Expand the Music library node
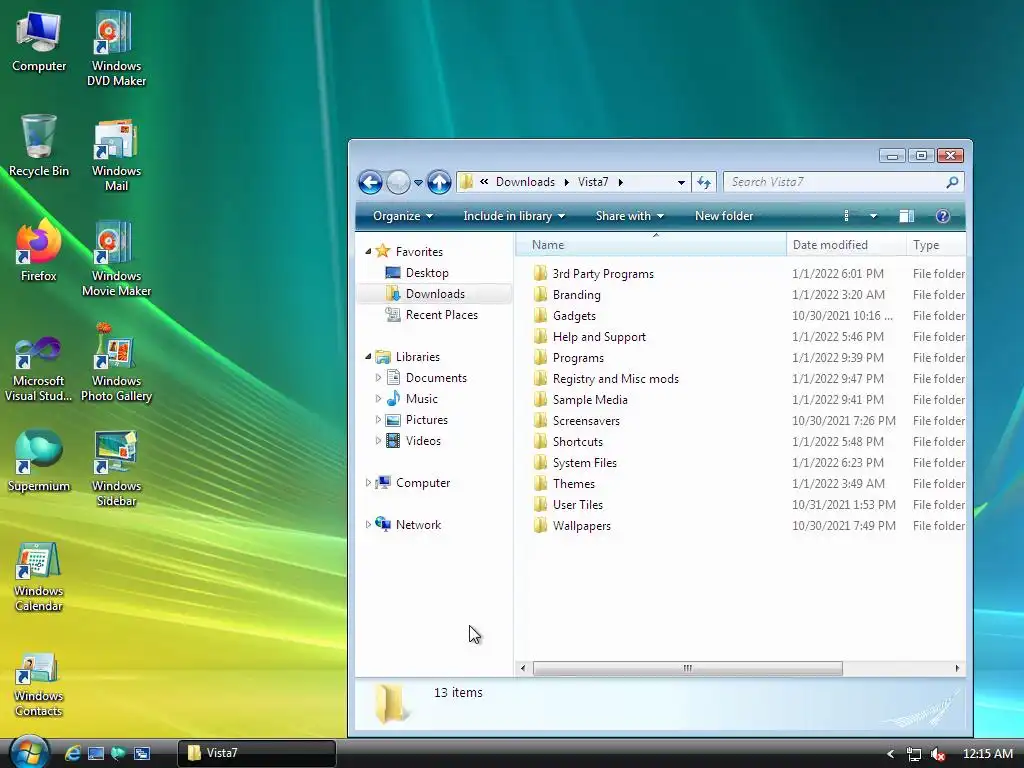The width and height of the screenshot is (1024, 768). coord(378,398)
